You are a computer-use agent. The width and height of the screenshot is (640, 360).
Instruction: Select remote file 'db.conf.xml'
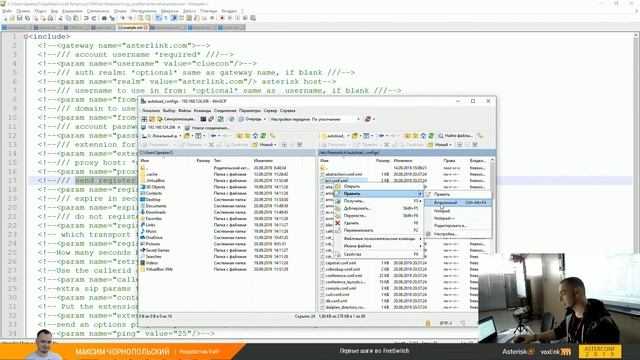336,301
